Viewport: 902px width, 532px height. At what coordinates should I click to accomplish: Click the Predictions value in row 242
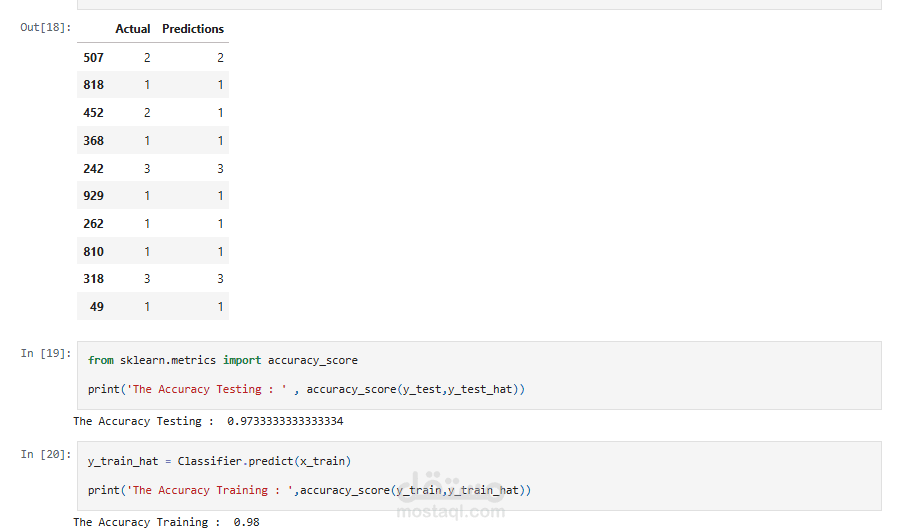coord(220,169)
